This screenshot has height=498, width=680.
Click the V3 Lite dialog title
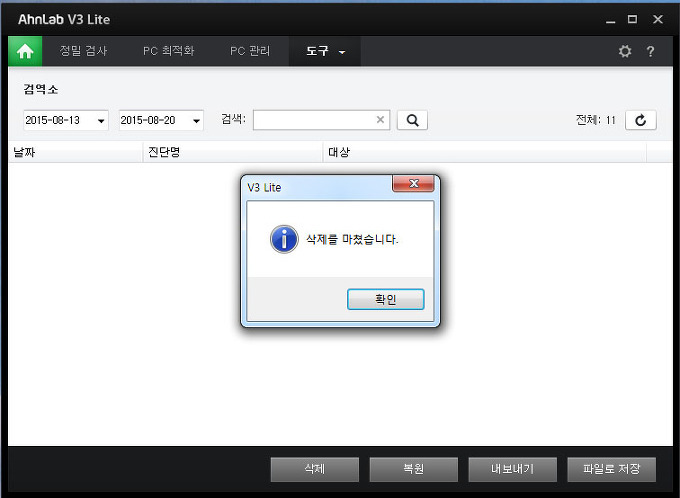pos(264,187)
